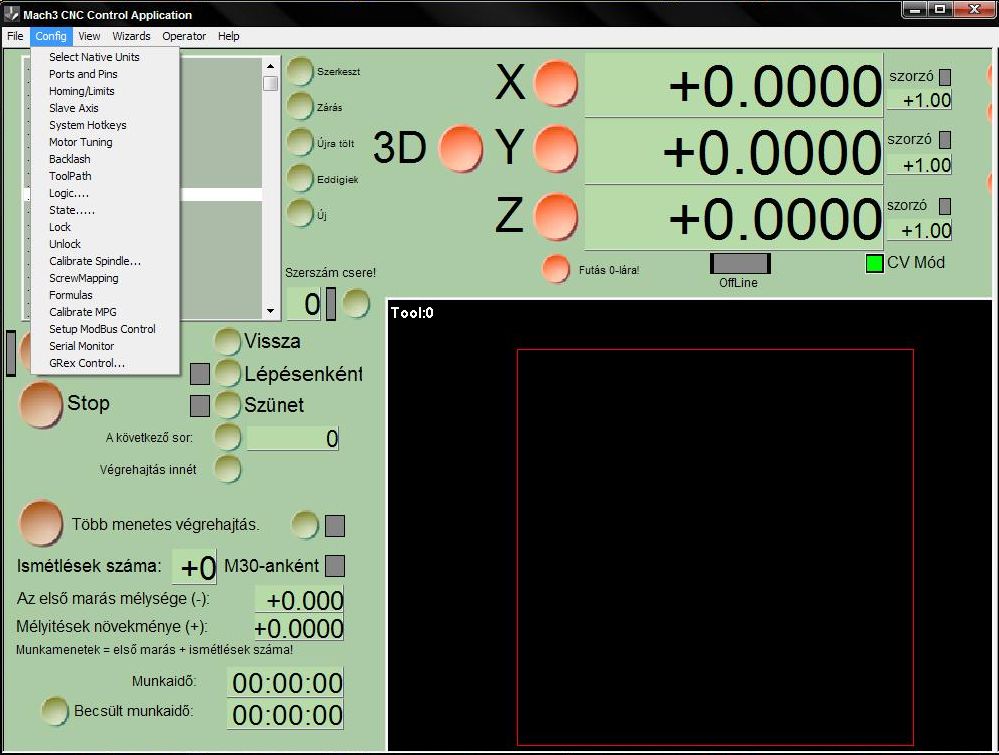The image size is (999, 755).
Task: Click the X axis position readout
Action: 734,85
